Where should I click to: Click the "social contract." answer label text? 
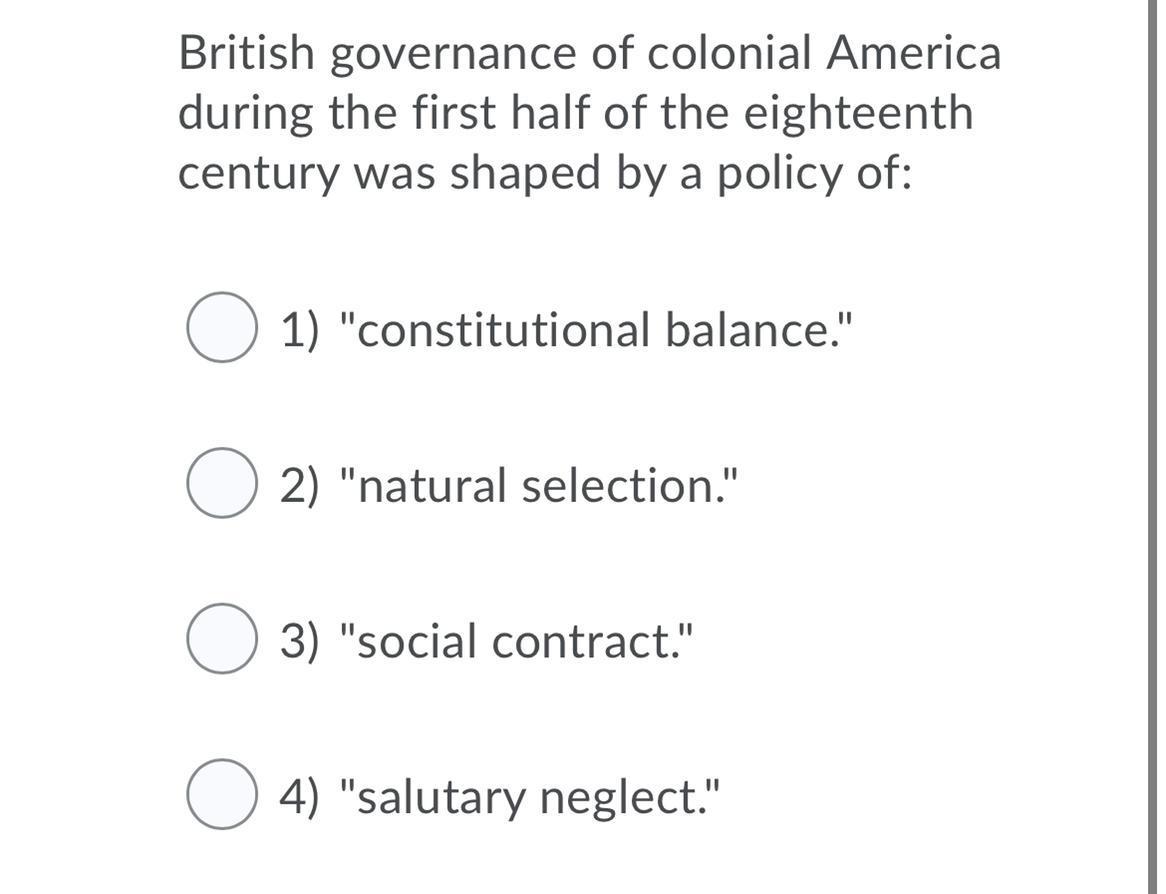514,641
